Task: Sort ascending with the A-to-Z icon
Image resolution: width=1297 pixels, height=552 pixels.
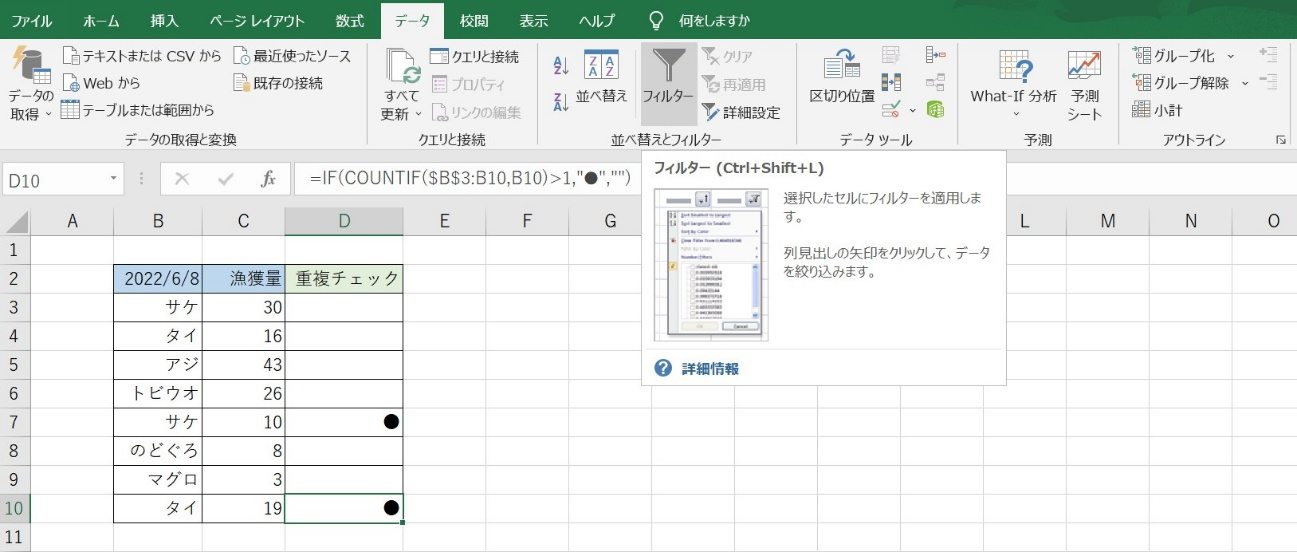Action: (561, 66)
